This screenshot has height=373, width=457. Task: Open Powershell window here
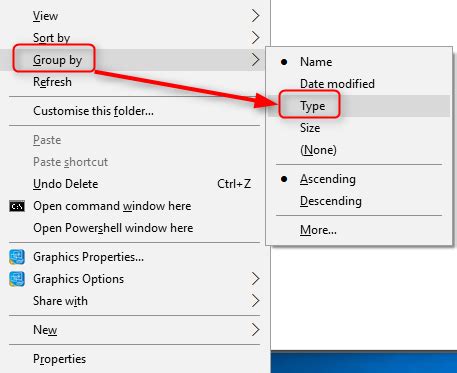tap(134, 228)
